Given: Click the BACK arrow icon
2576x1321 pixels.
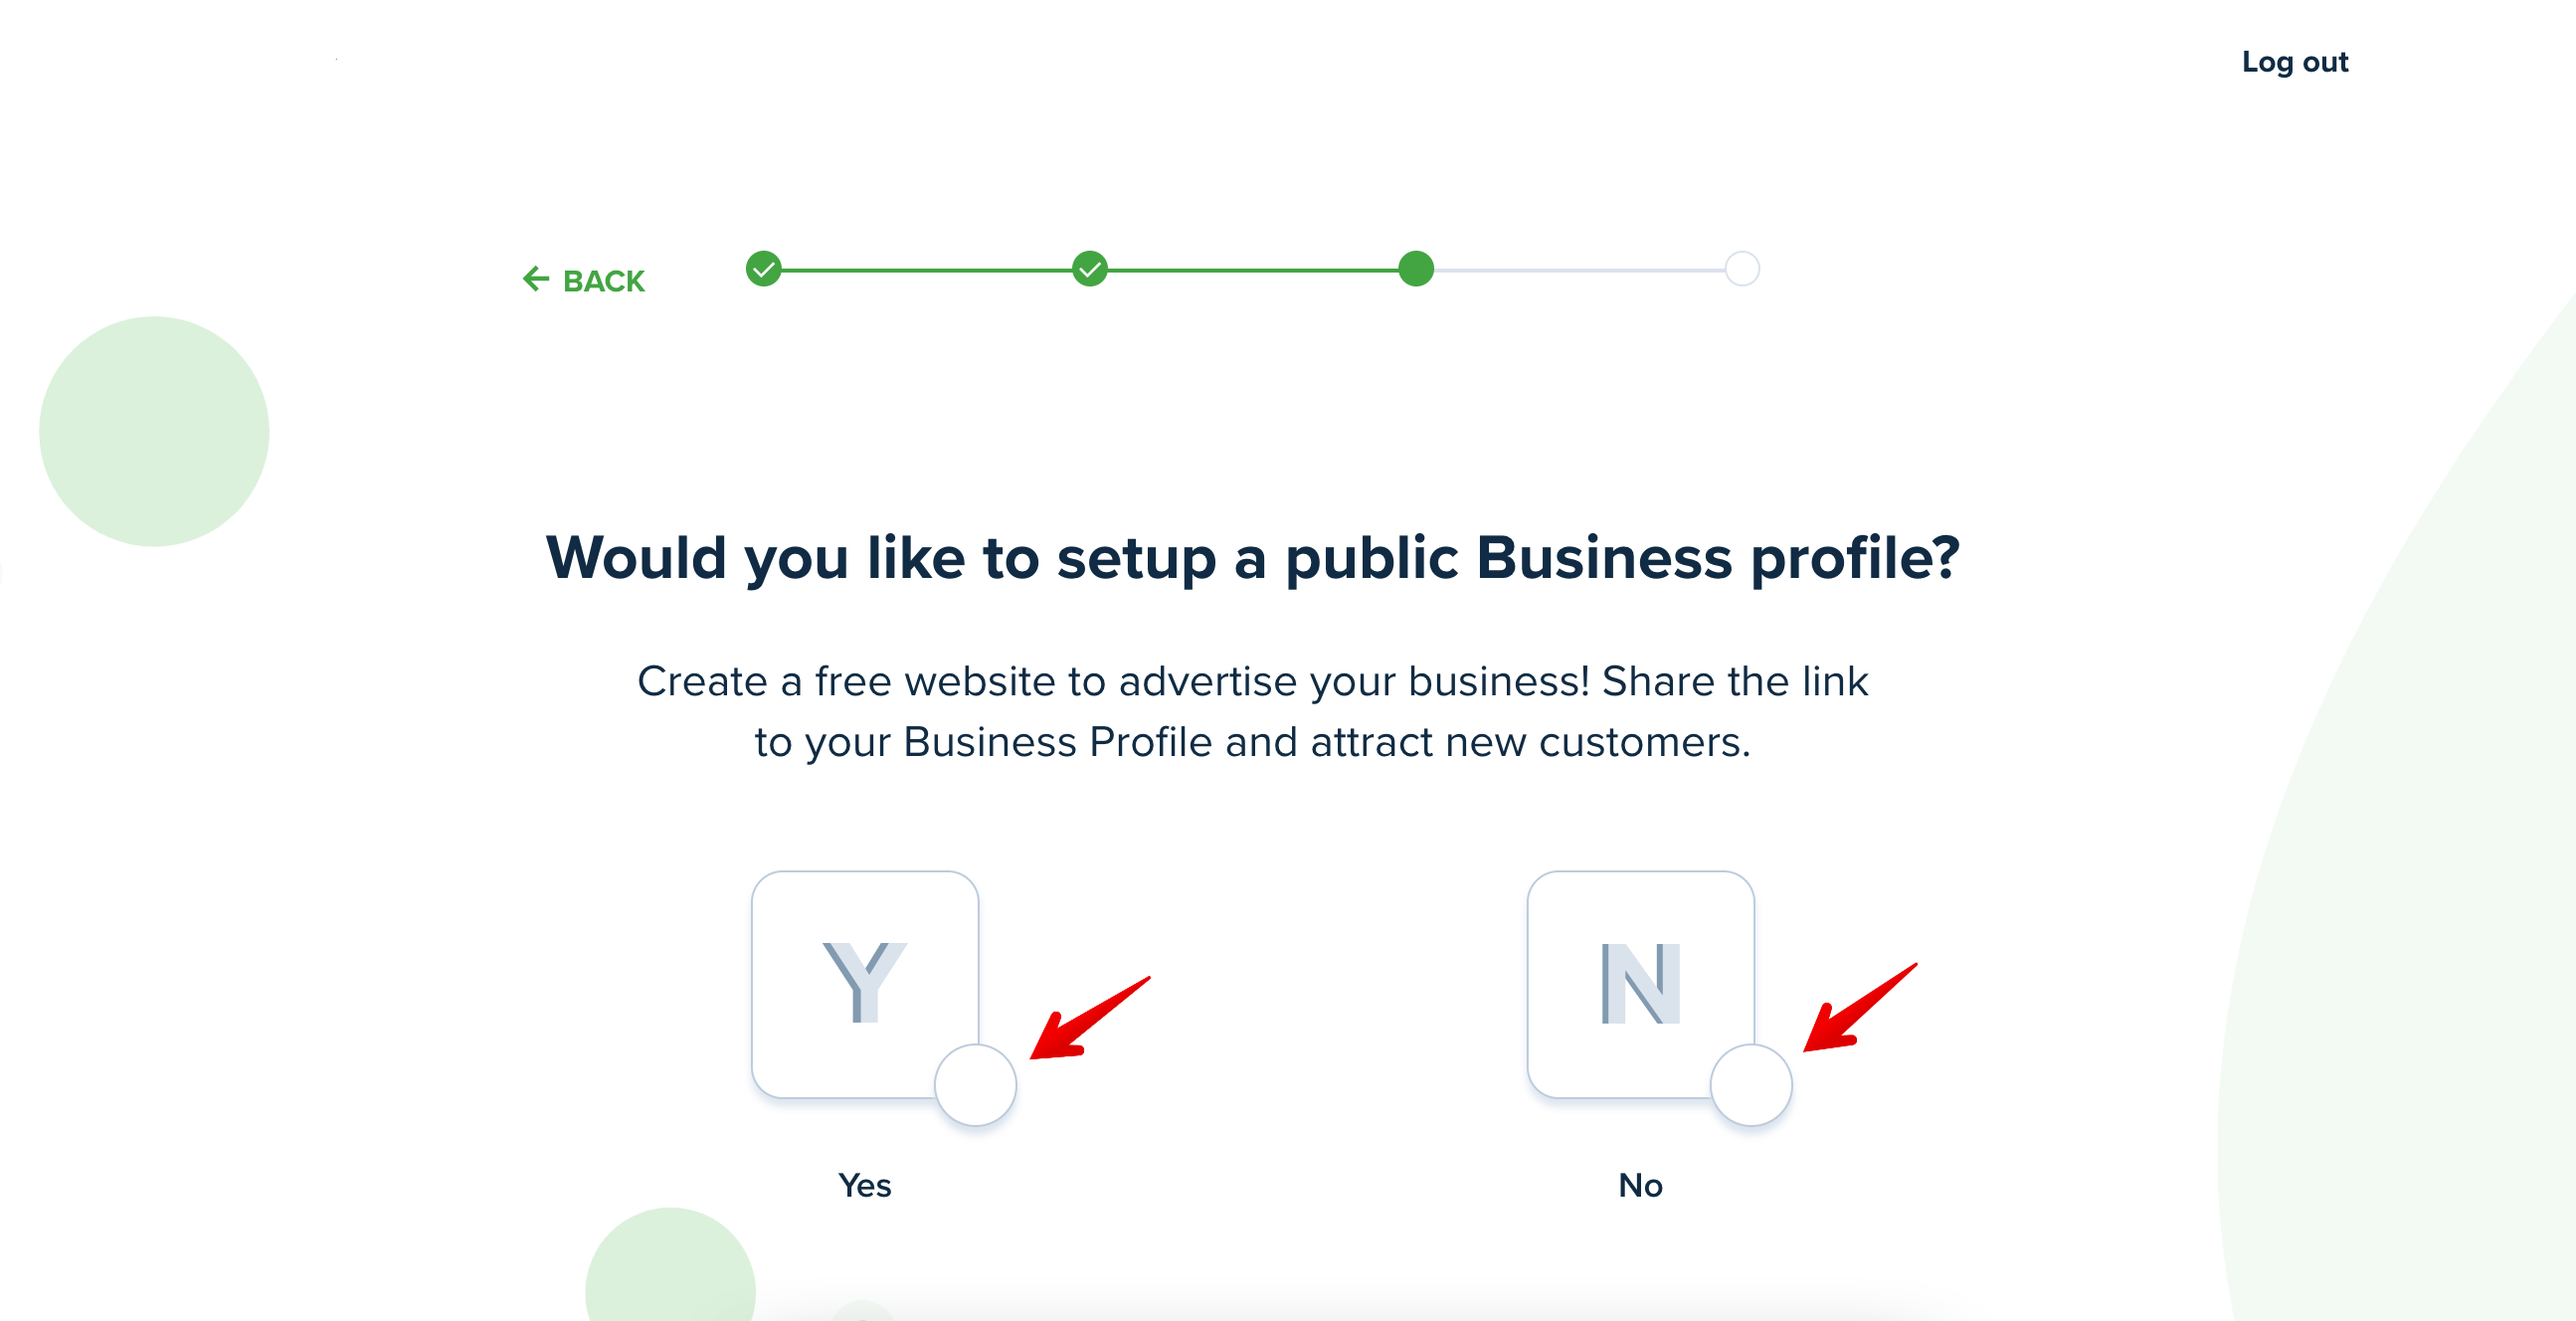Looking at the screenshot, I should pos(536,279).
